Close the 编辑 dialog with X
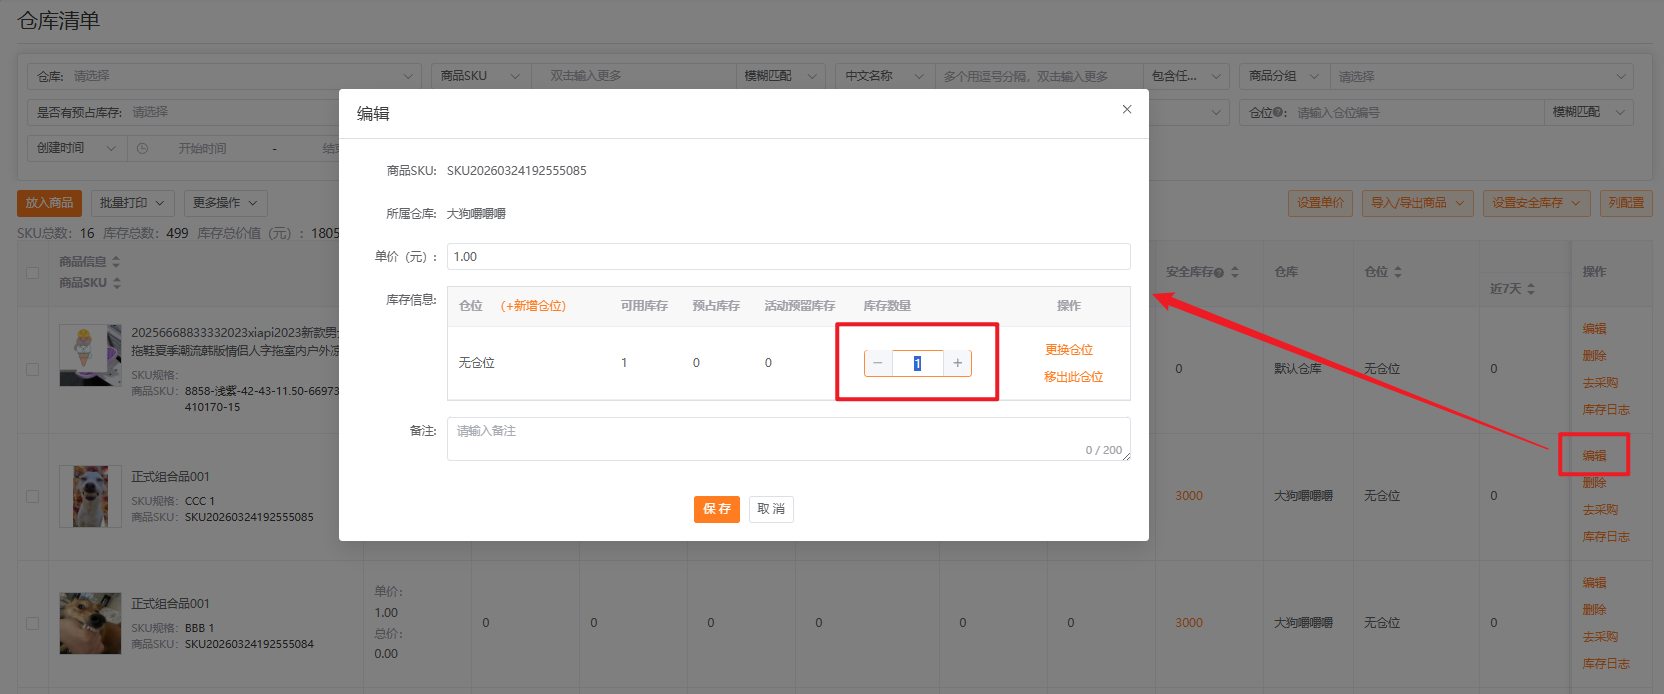 (1127, 109)
